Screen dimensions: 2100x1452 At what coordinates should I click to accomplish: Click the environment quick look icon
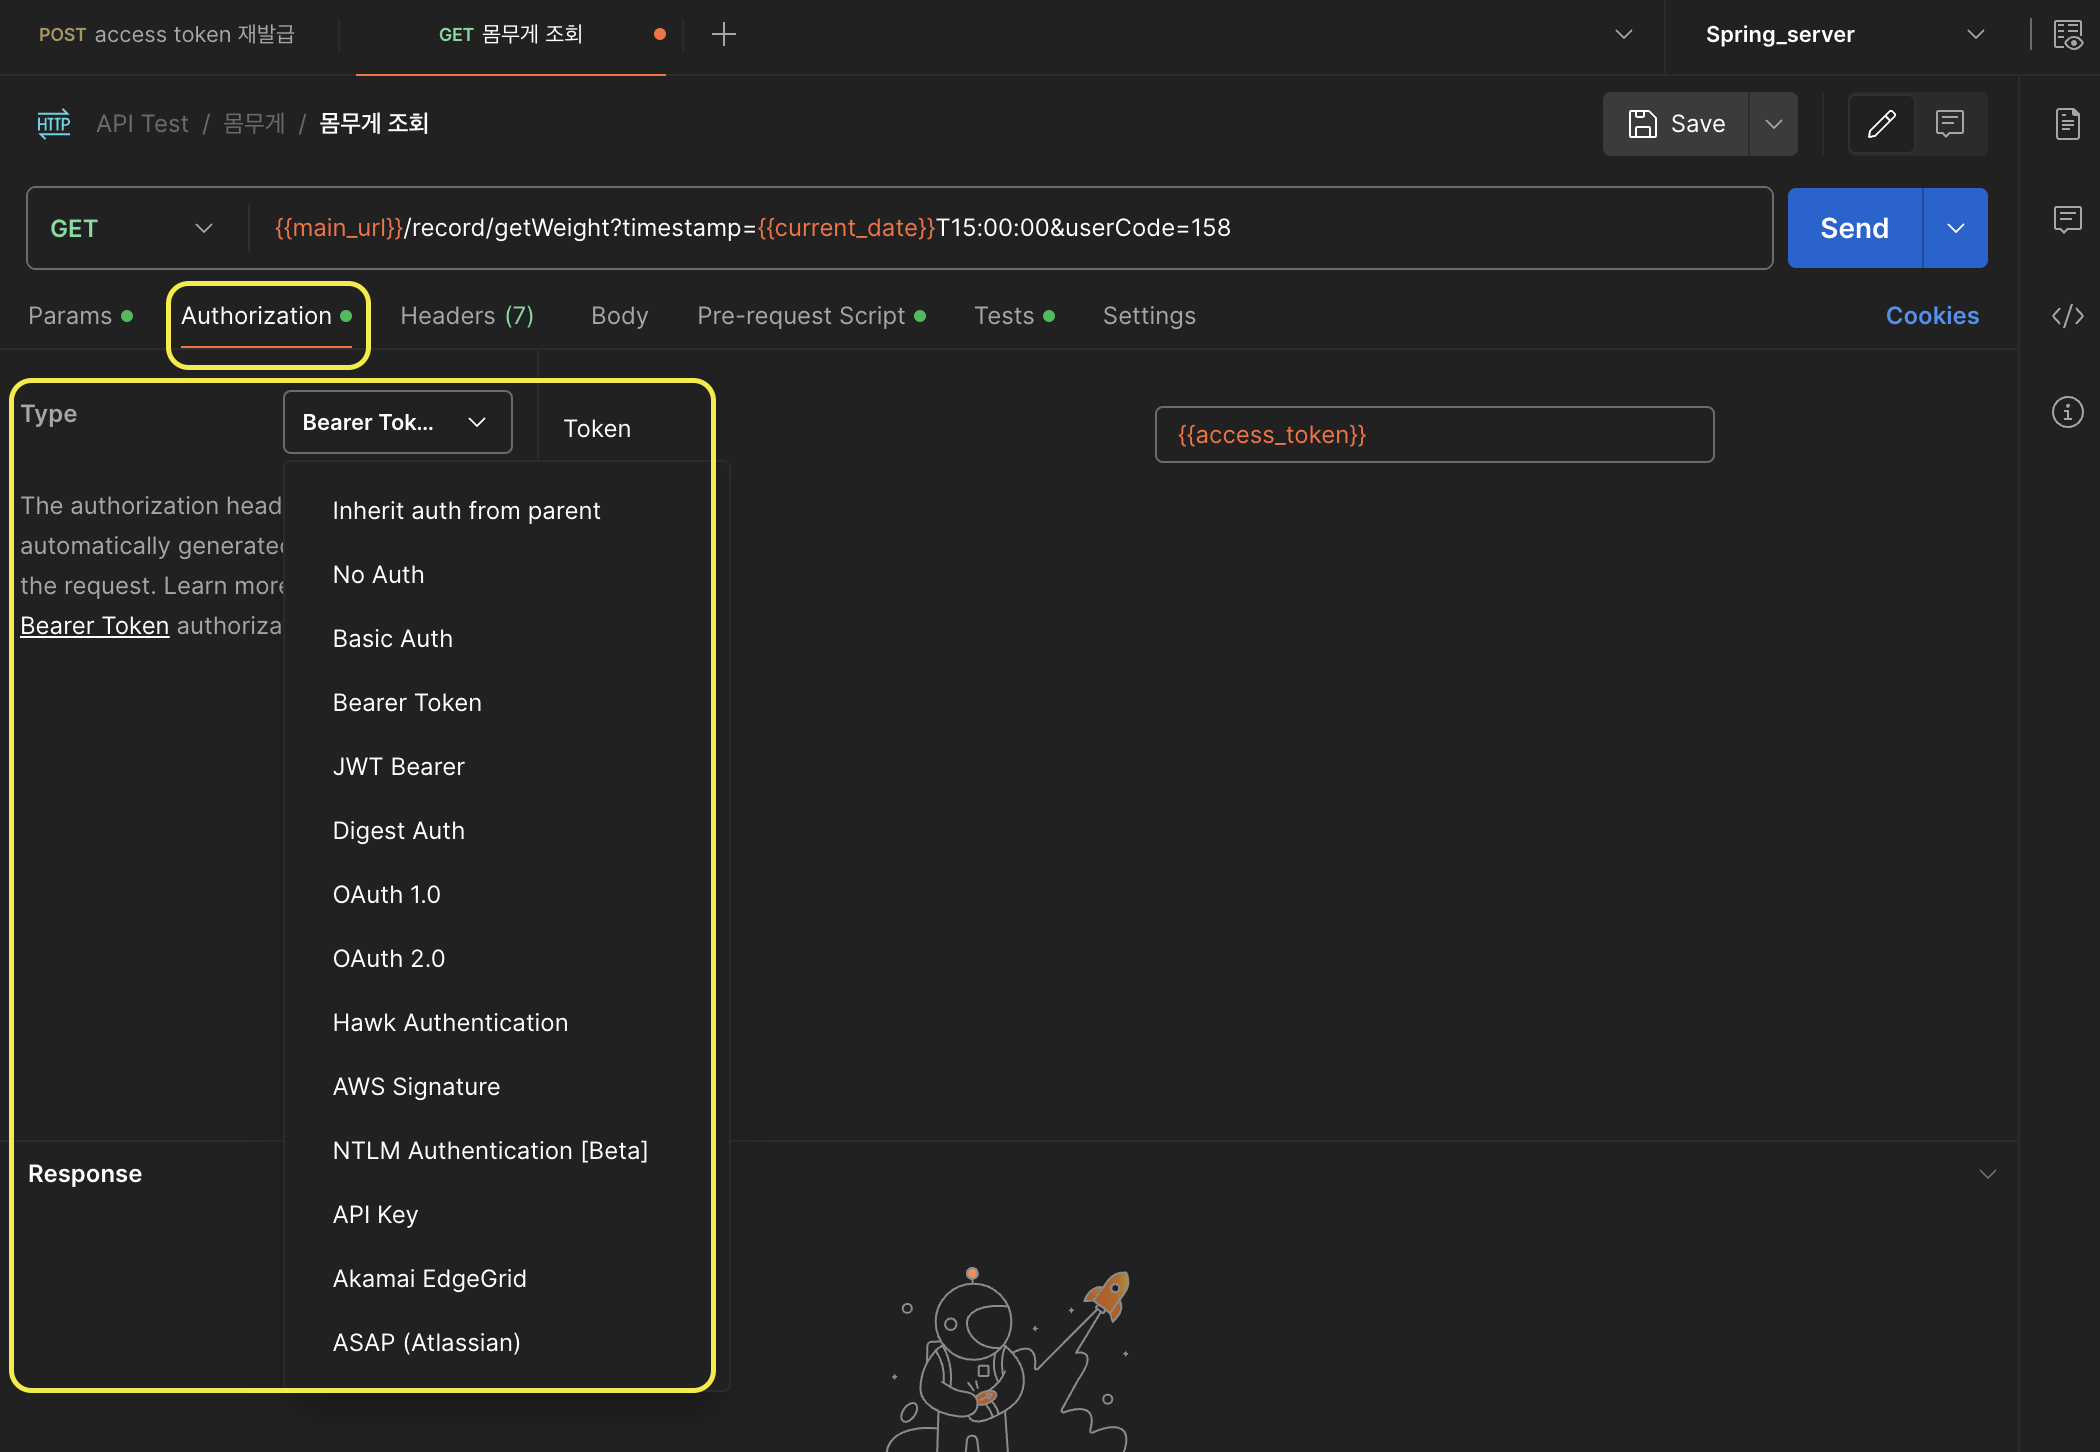coord(2067,34)
